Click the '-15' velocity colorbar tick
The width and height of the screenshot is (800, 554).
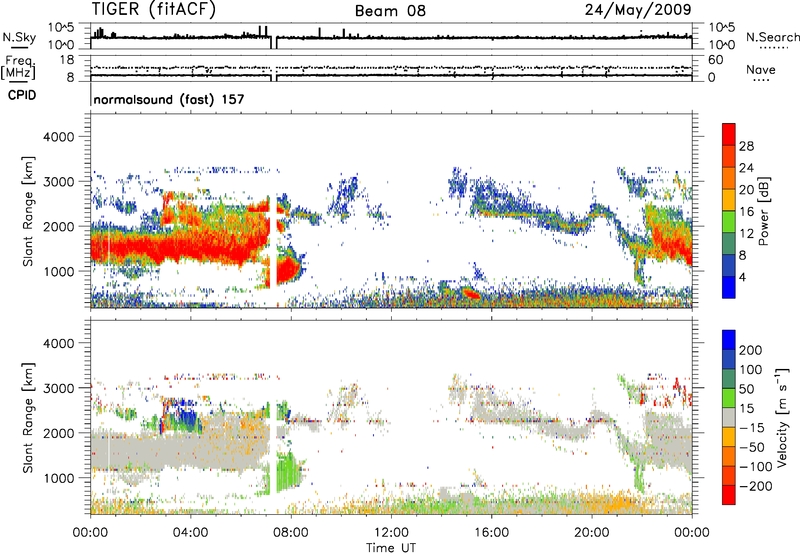[x=750, y=427]
